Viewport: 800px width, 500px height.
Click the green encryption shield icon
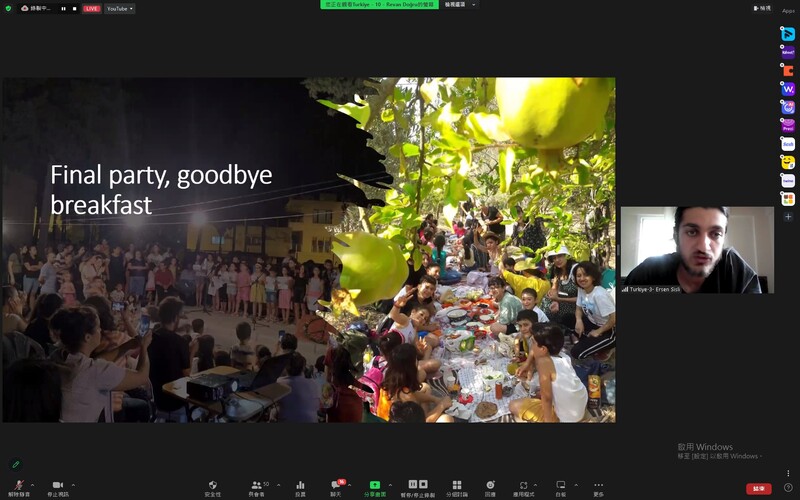click(x=8, y=8)
